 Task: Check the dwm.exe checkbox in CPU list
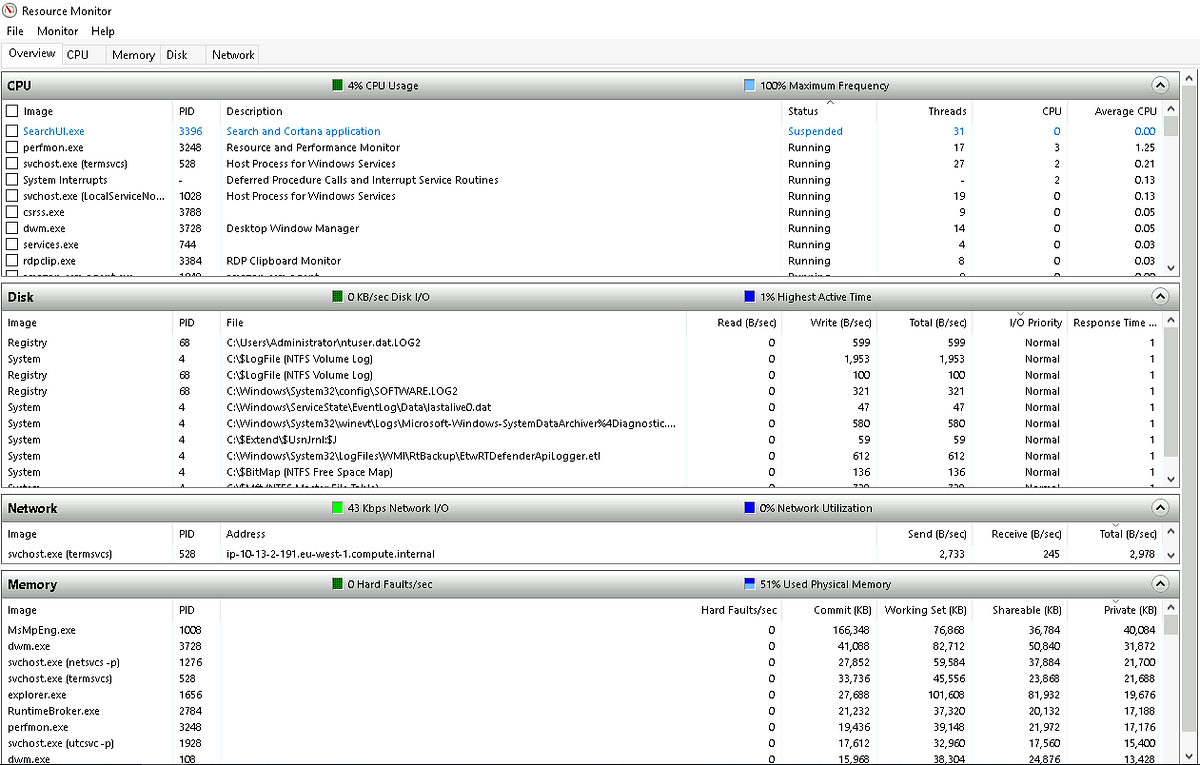point(10,228)
